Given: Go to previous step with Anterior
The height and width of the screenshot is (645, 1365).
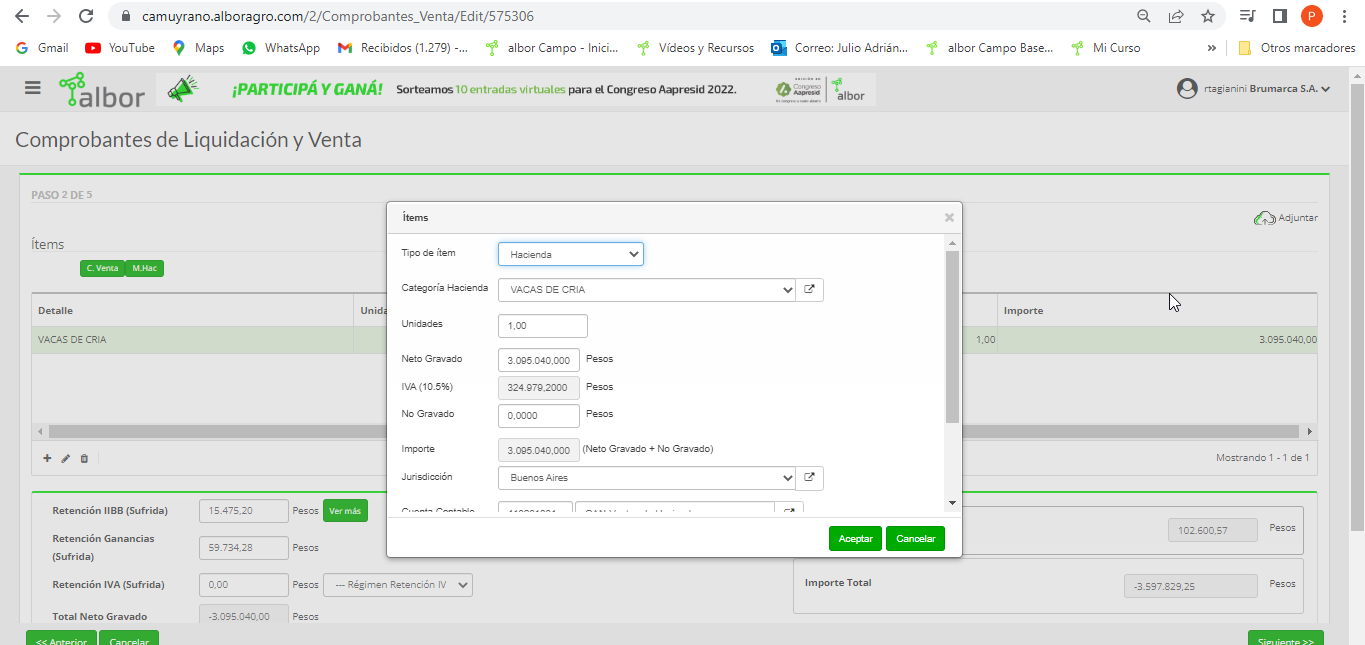Looking at the screenshot, I should coord(62,638).
